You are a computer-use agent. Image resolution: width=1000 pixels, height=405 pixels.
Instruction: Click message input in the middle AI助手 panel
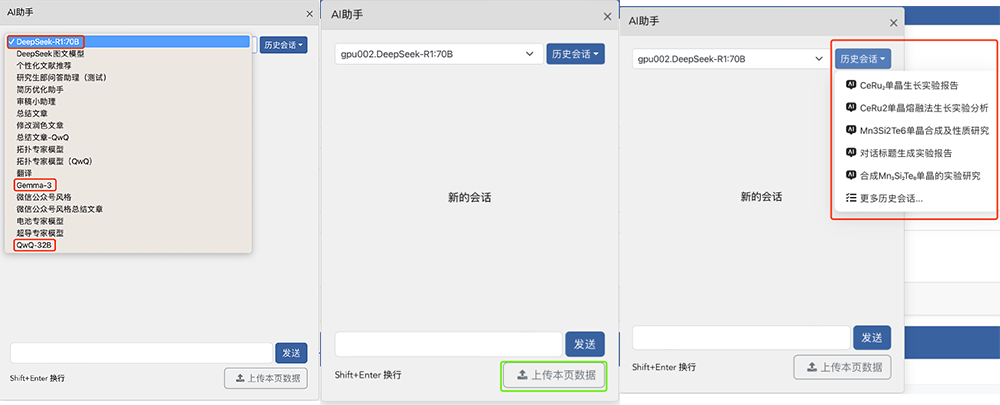(x=448, y=344)
